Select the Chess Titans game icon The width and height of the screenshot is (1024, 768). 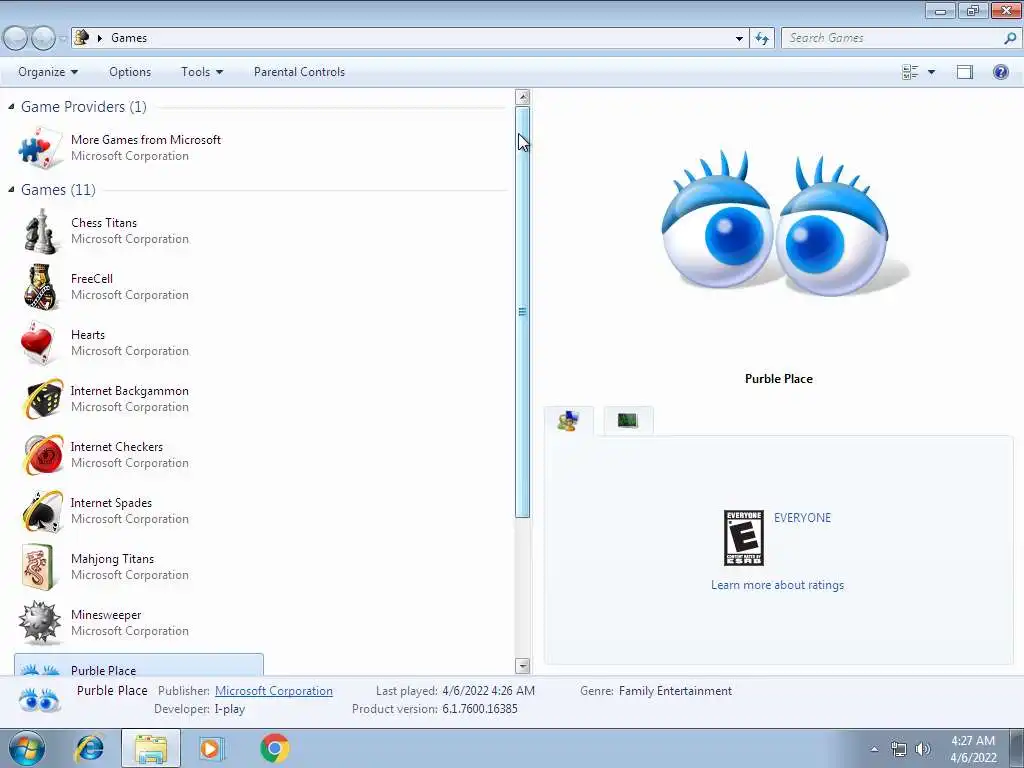point(40,231)
